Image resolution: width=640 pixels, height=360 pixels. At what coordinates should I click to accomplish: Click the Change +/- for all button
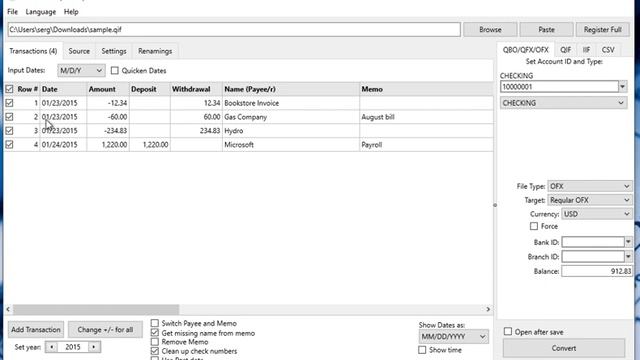[x=105, y=329]
